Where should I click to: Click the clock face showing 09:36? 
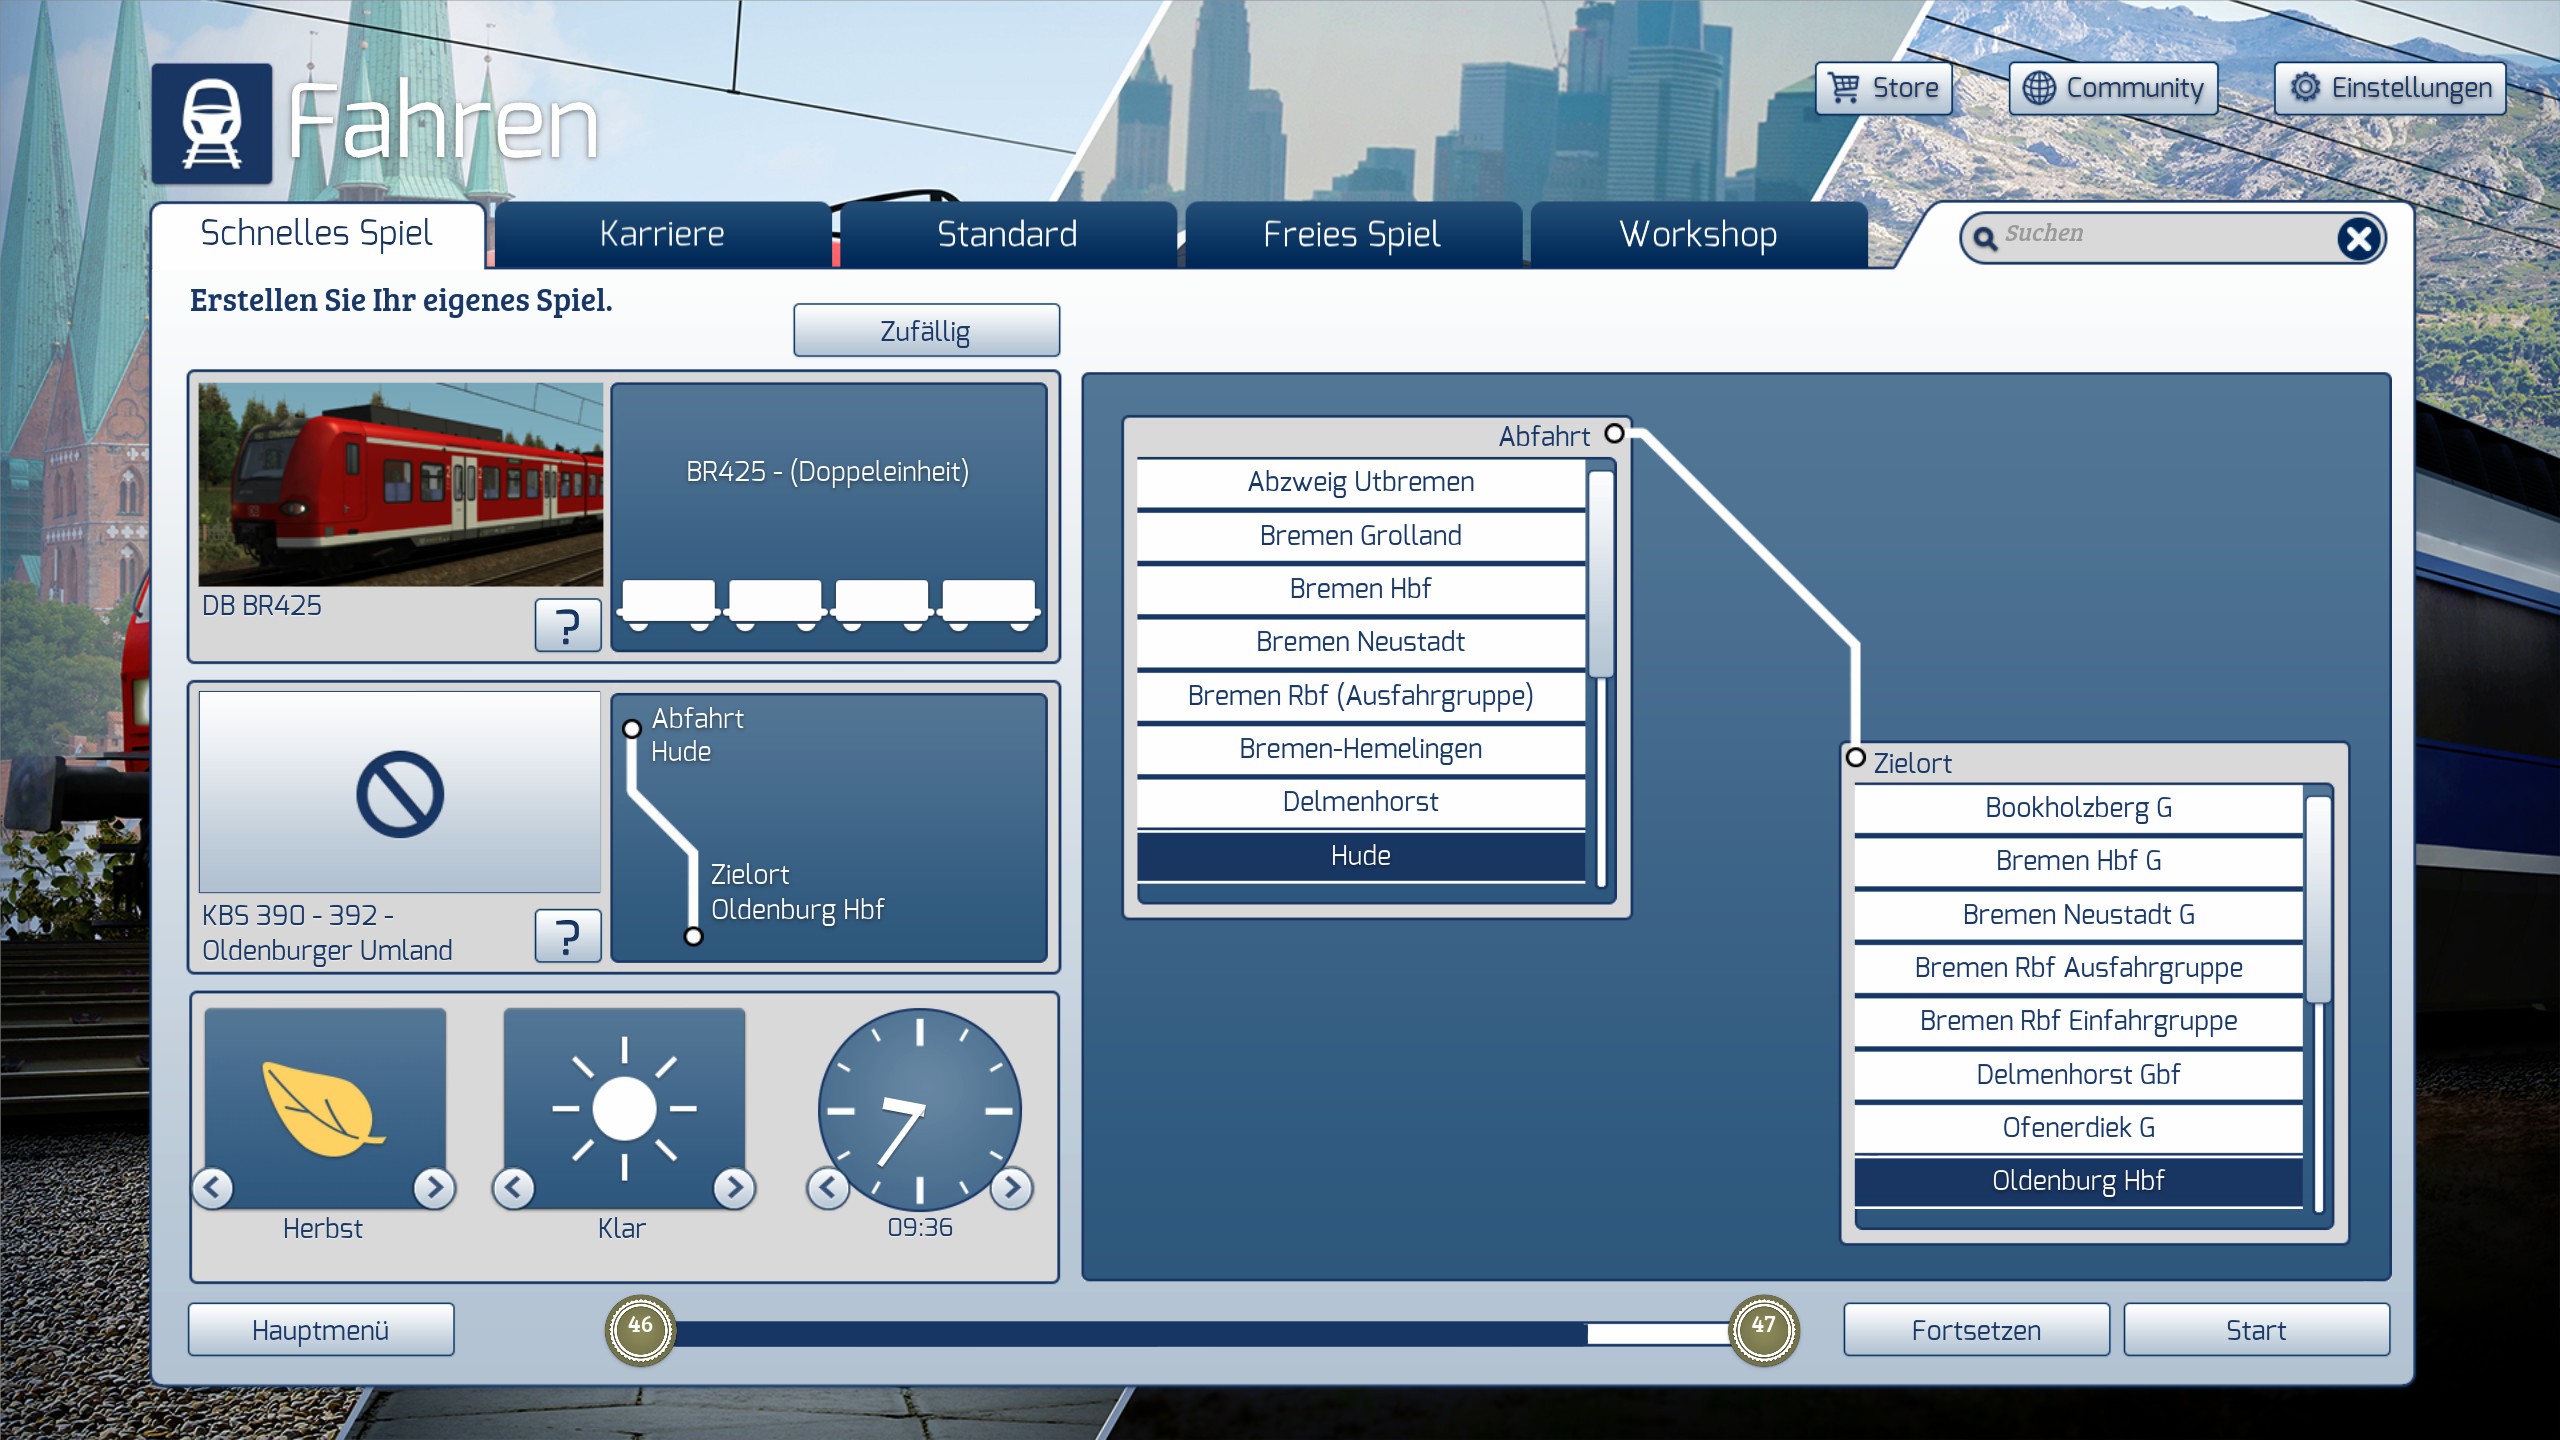919,1108
